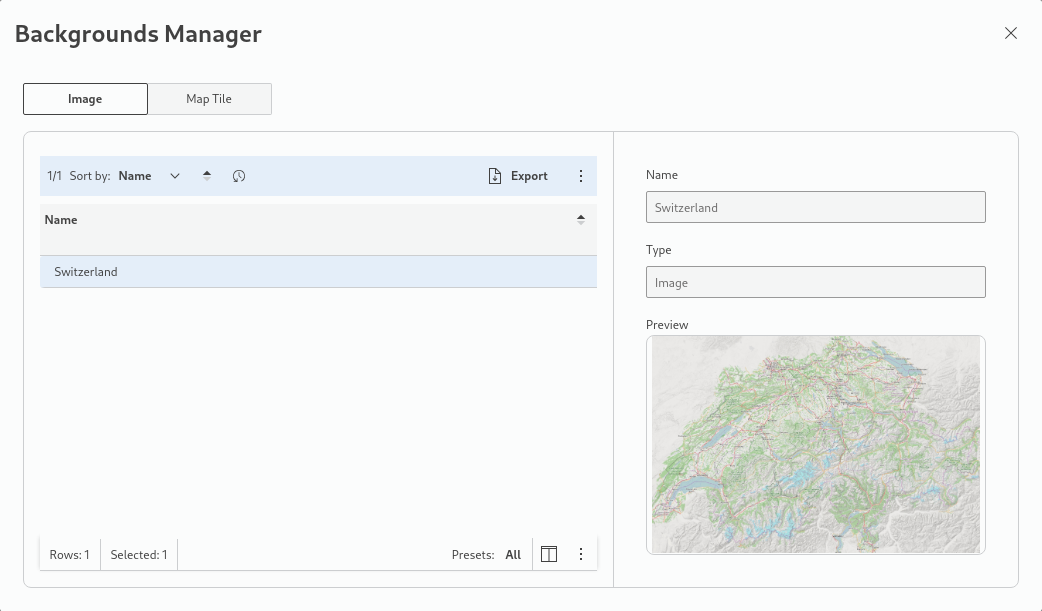Click the Switzerland map preview image
The height and width of the screenshot is (611, 1042).
coord(815,444)
